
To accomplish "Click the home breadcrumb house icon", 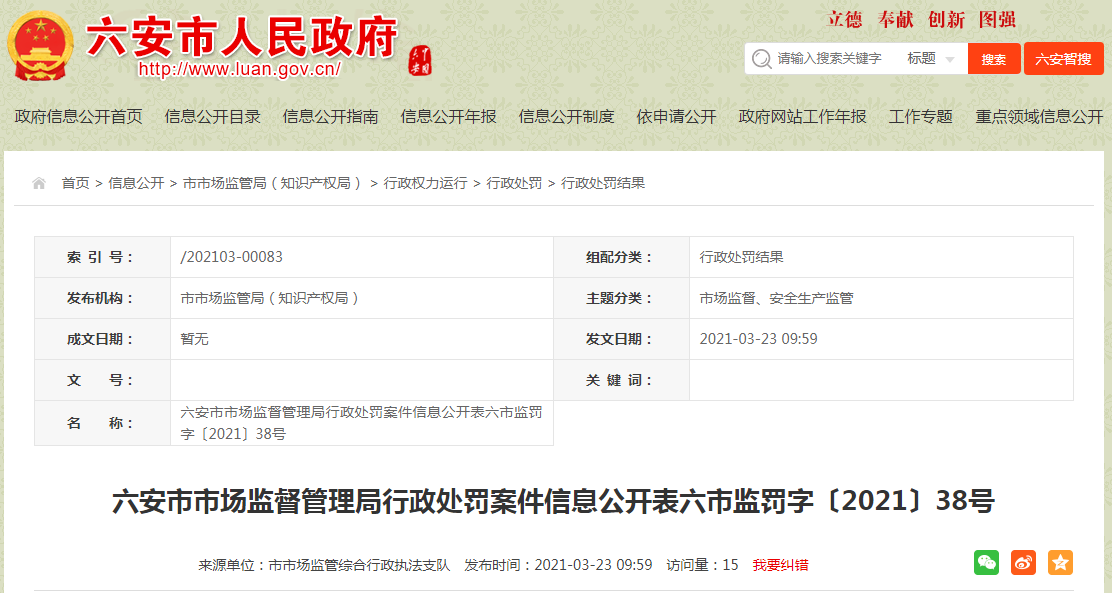I will click(39, 184).
